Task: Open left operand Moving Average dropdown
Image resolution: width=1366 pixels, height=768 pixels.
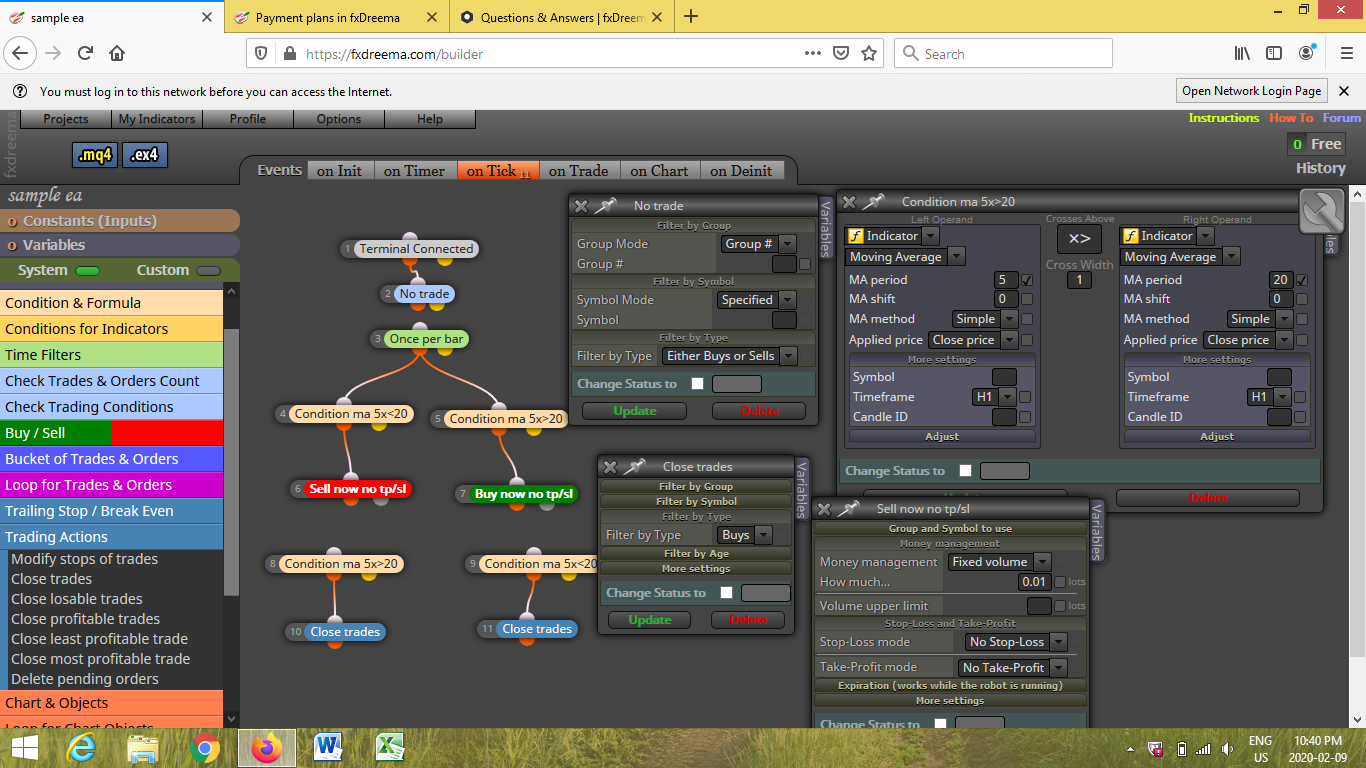Action: pos(906,257)
